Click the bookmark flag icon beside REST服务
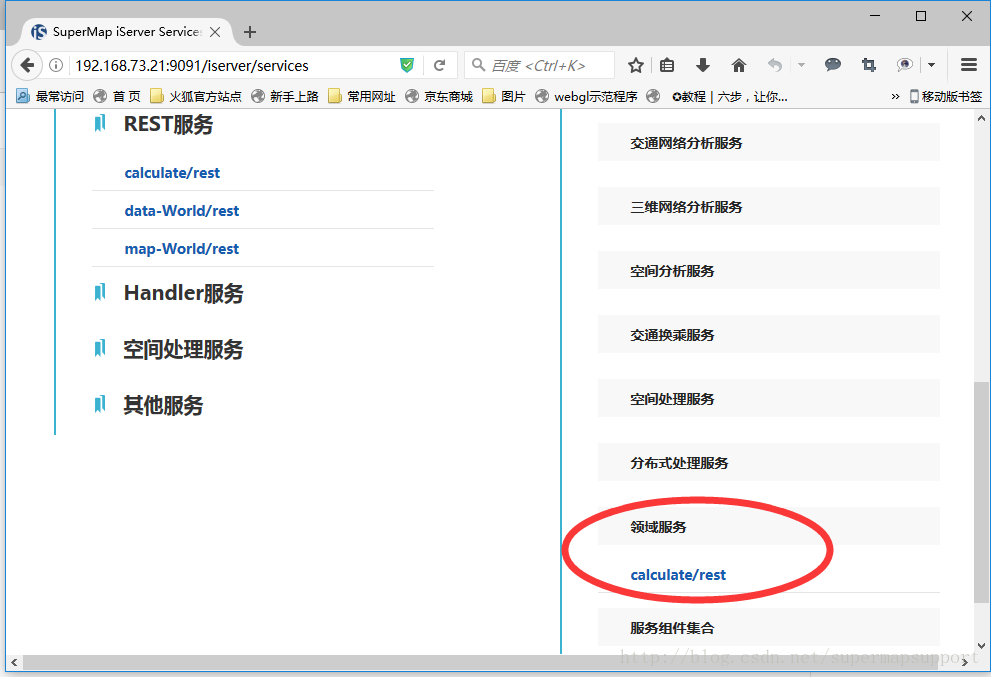This screenshot has width=991, height=677. coord(100,123)
